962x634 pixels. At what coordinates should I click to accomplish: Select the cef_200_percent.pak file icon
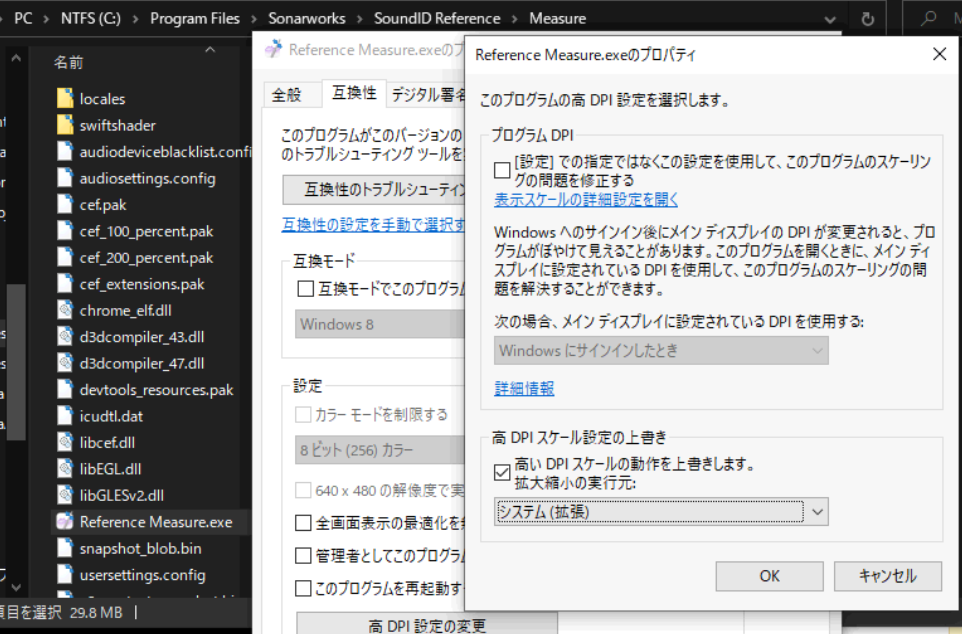tap(65, 257)
